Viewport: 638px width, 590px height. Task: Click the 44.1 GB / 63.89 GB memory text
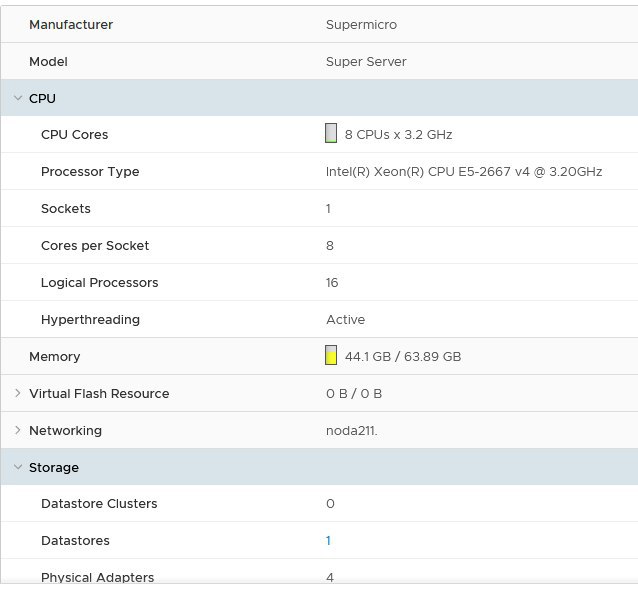[x=403, y=356]
